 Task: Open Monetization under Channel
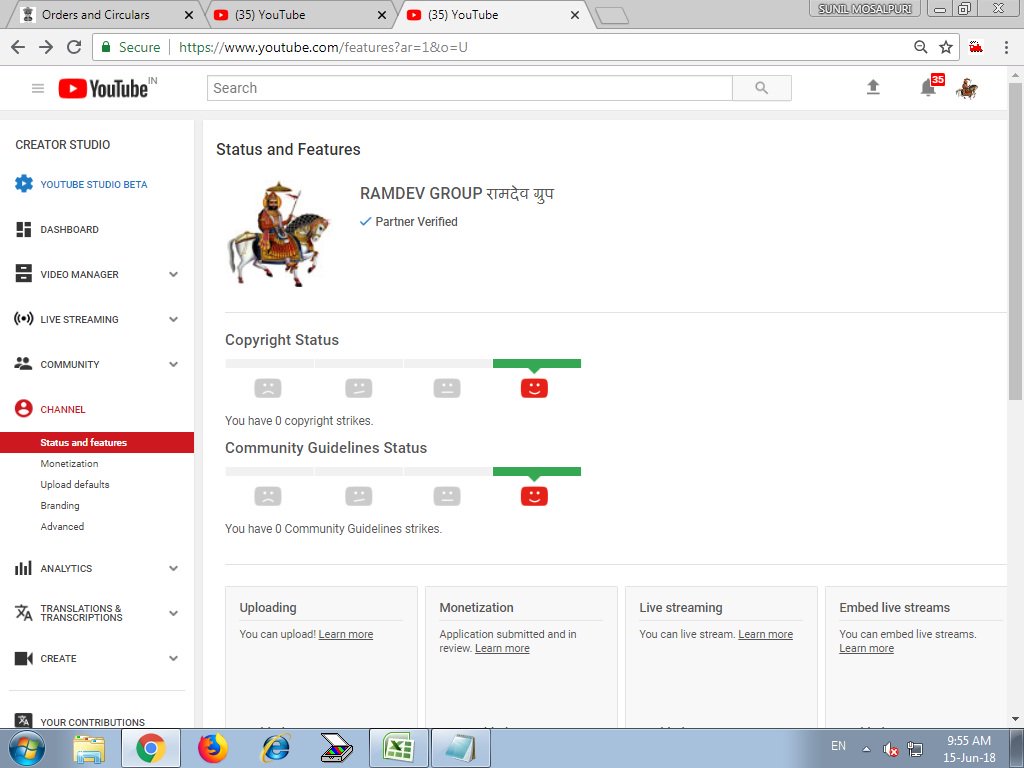click(69, 464)
